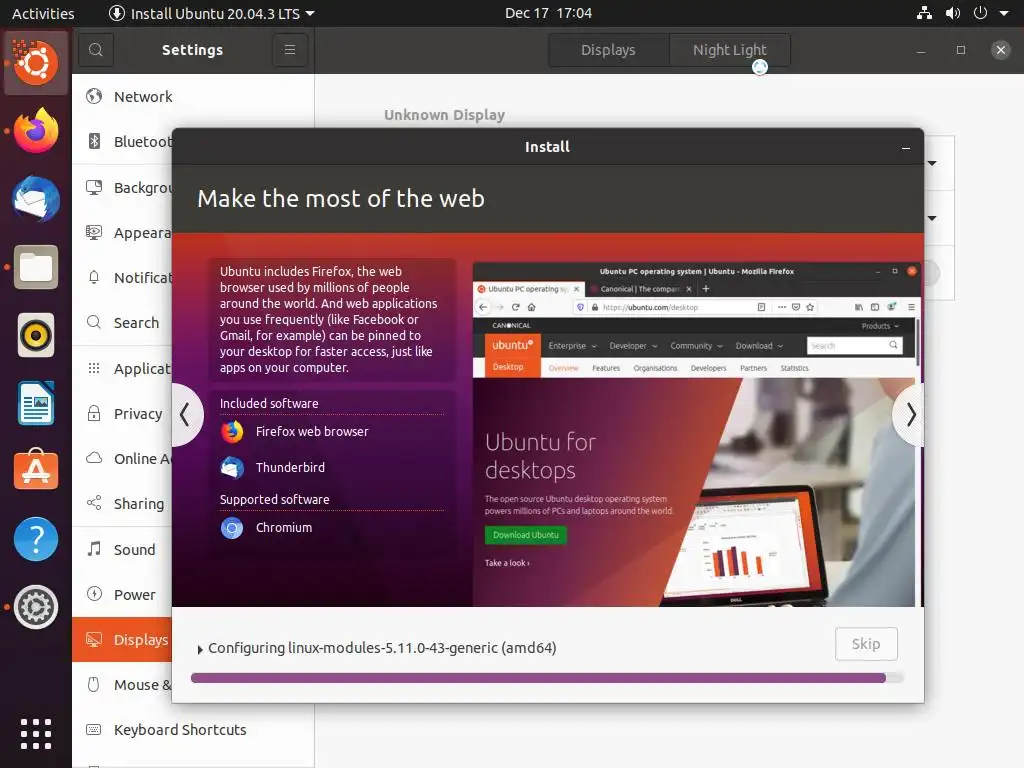Select Bluetooth in the Settings sidebar

pos(122,142)
